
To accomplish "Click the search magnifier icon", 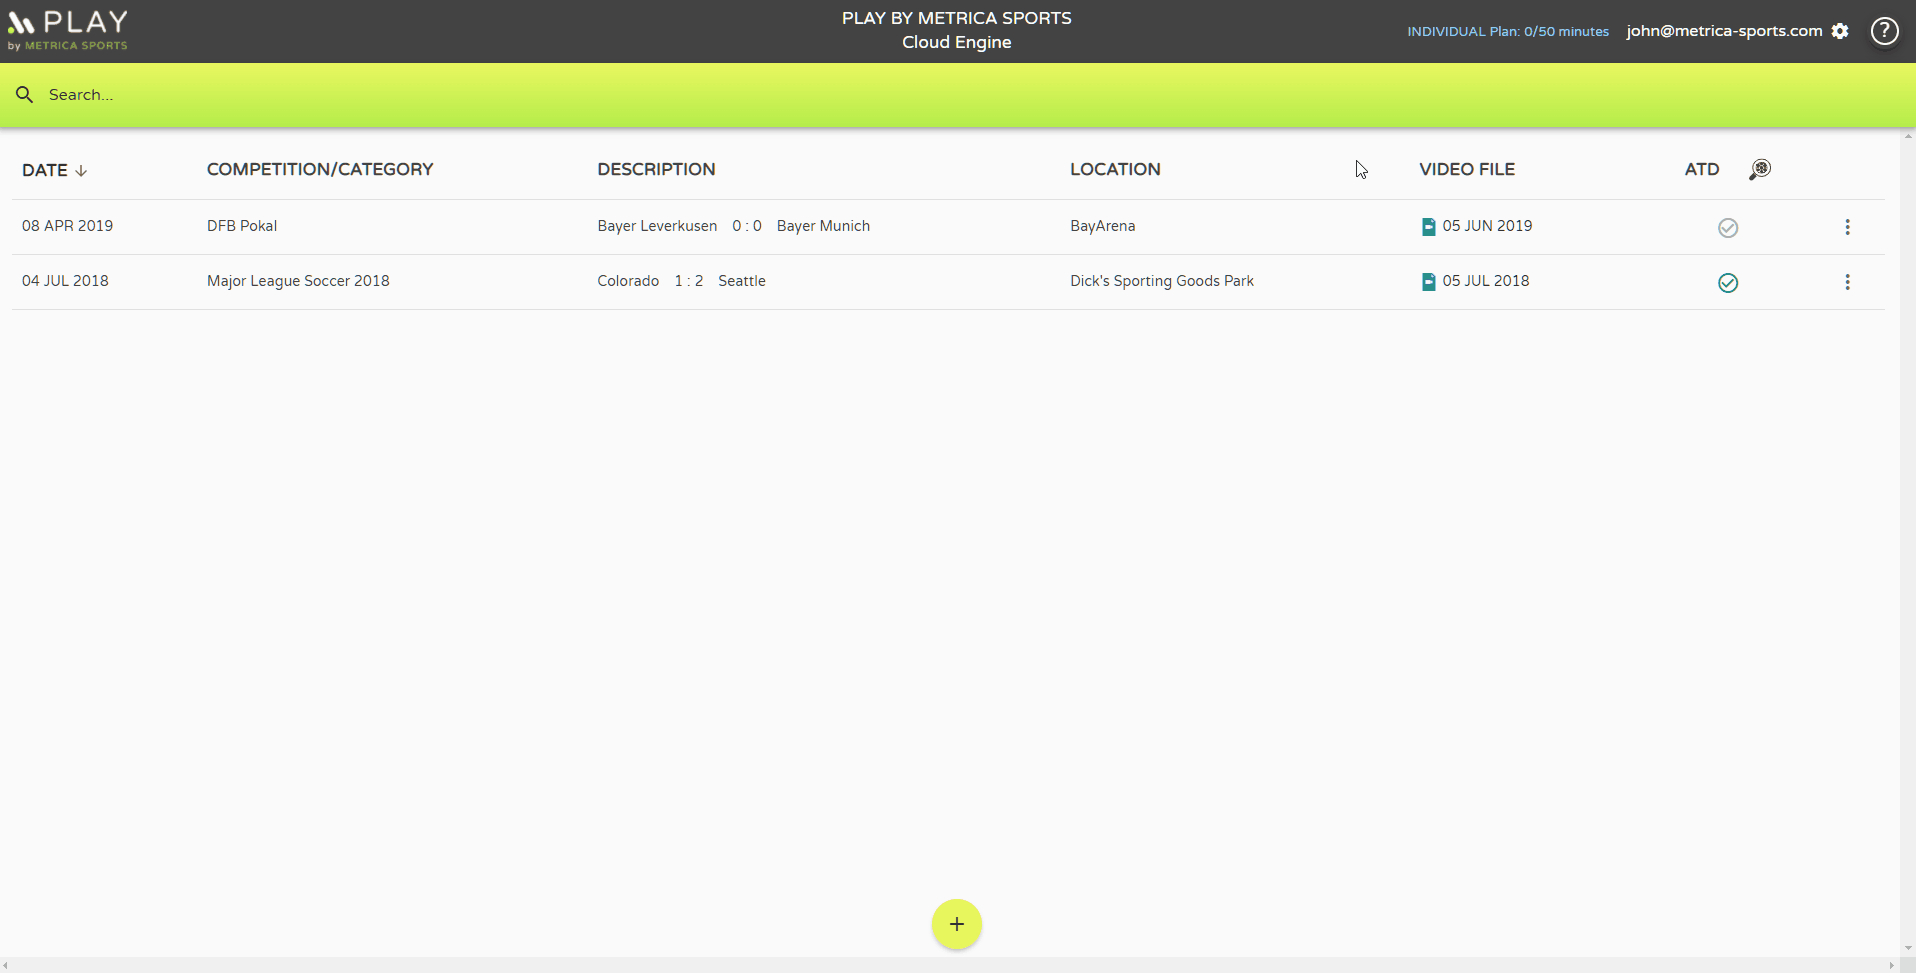I will click(25, 94).
